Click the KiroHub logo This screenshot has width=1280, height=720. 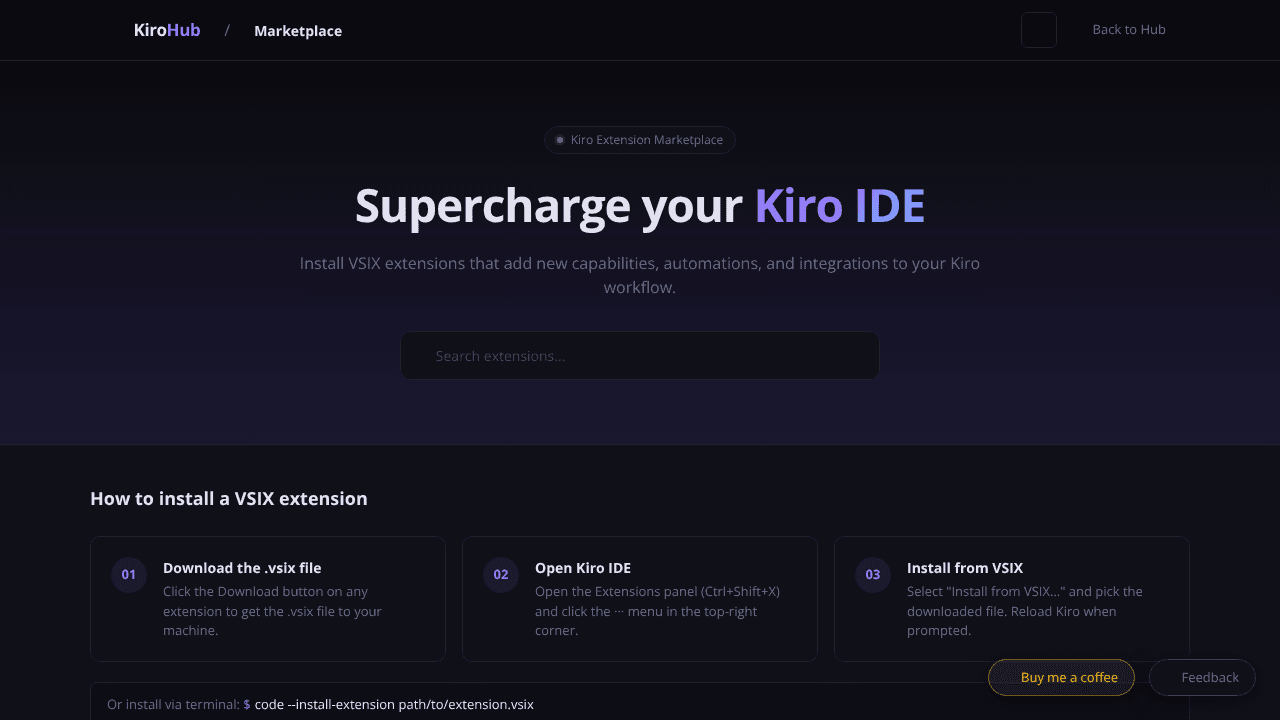[x=167, y=30]
